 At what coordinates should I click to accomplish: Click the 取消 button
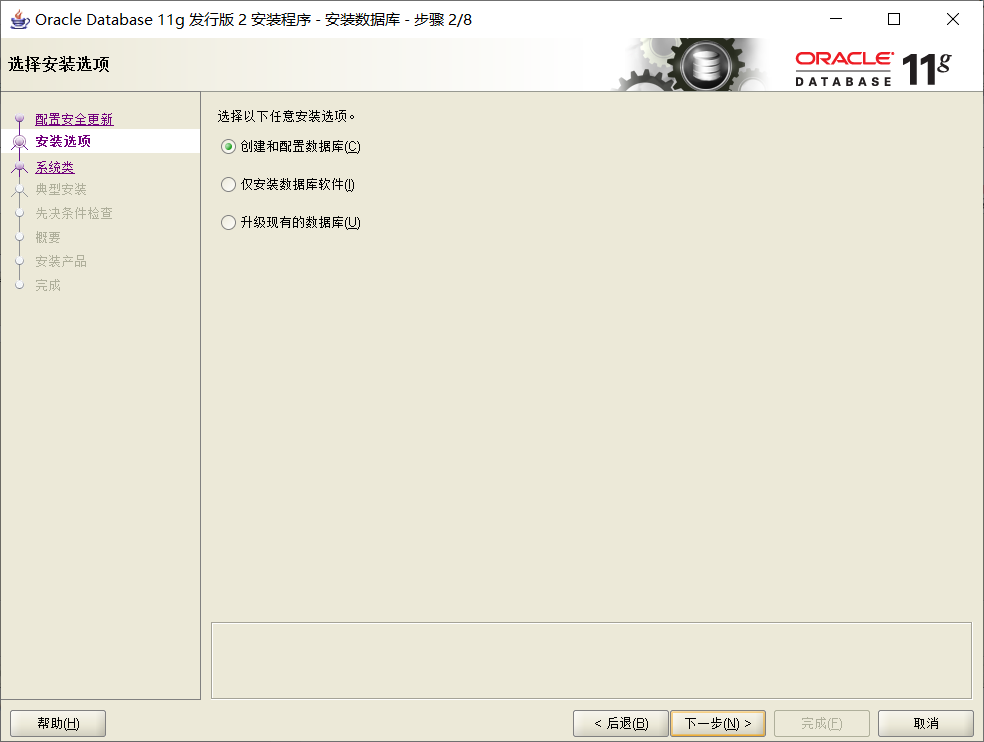pyautogui.click(x=924, y=722)
